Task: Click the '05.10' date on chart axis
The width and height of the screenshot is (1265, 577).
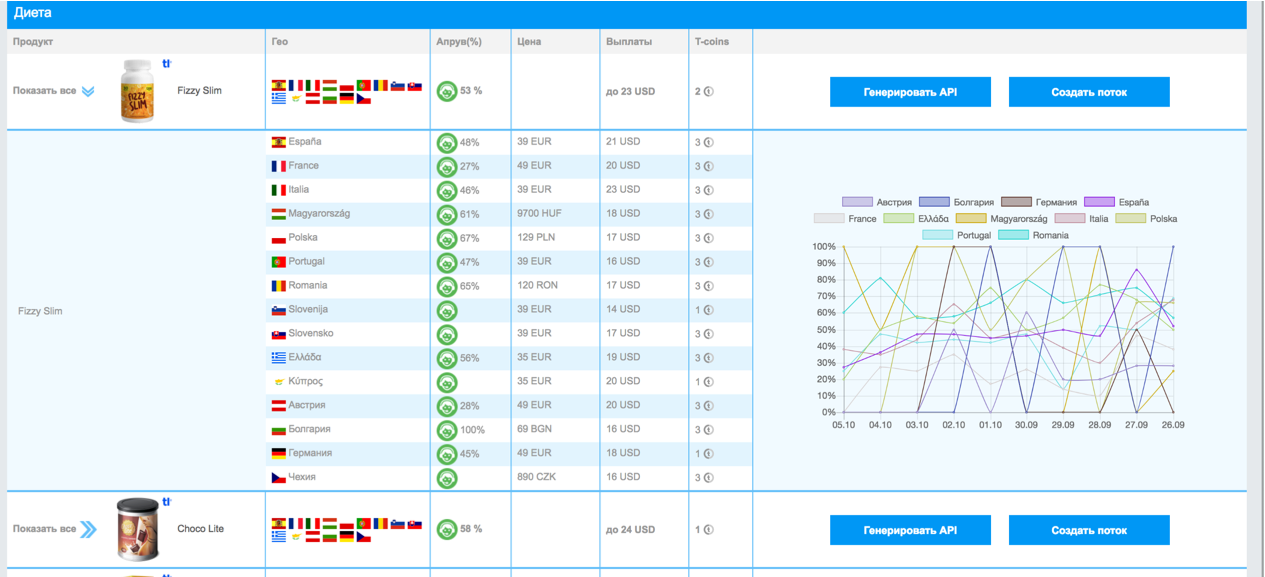Action: (x=842, y=425)
